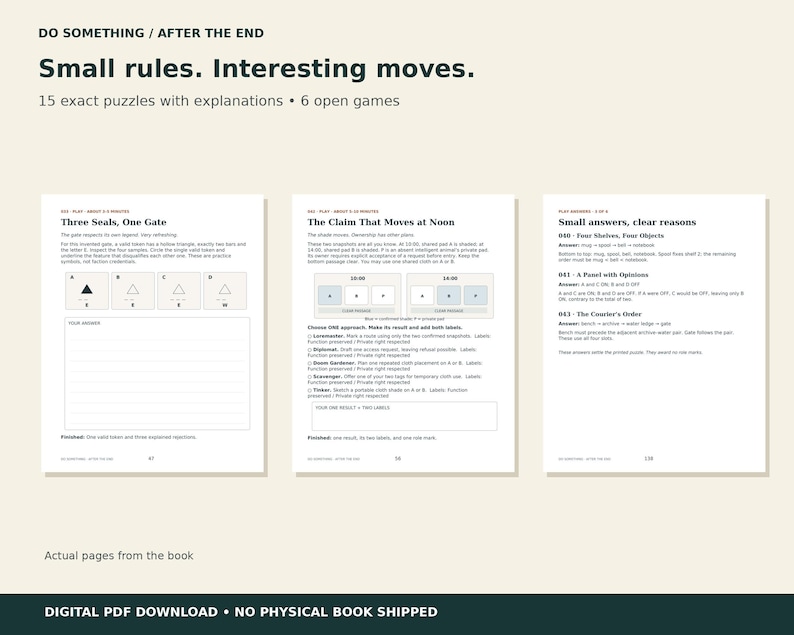Click pad A in the 14:00 snapshot

click(422, 296)
